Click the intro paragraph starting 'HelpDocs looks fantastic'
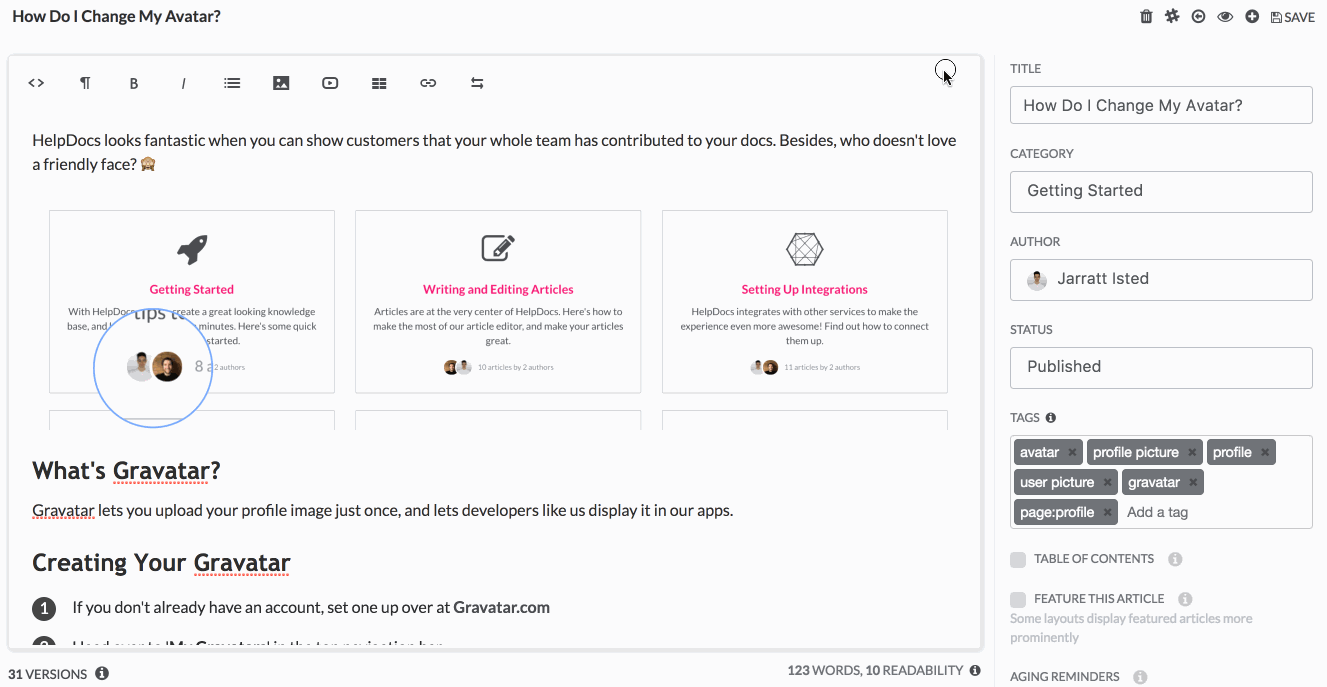 click(494, 152)
